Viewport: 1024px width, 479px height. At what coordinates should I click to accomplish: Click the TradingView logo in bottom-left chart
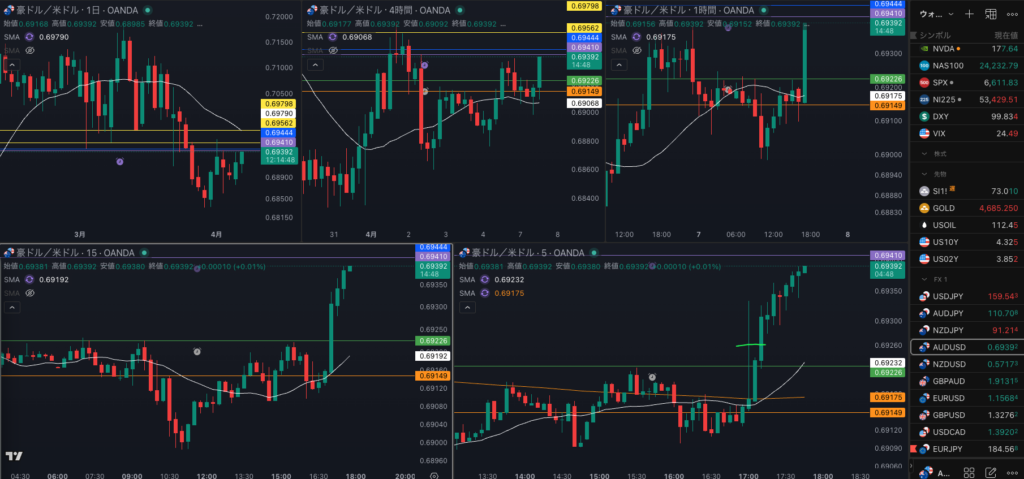14,456
